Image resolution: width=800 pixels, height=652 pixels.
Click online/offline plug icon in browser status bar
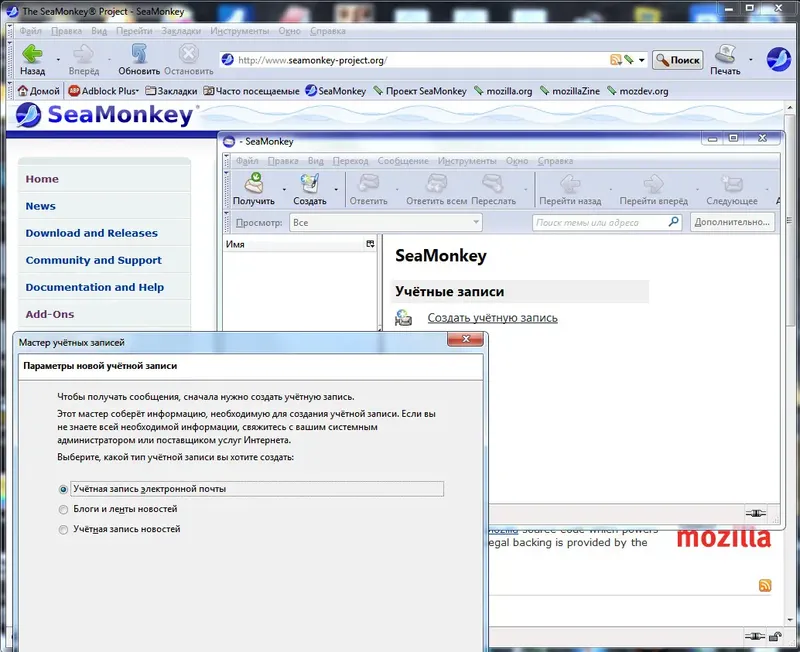755,636
